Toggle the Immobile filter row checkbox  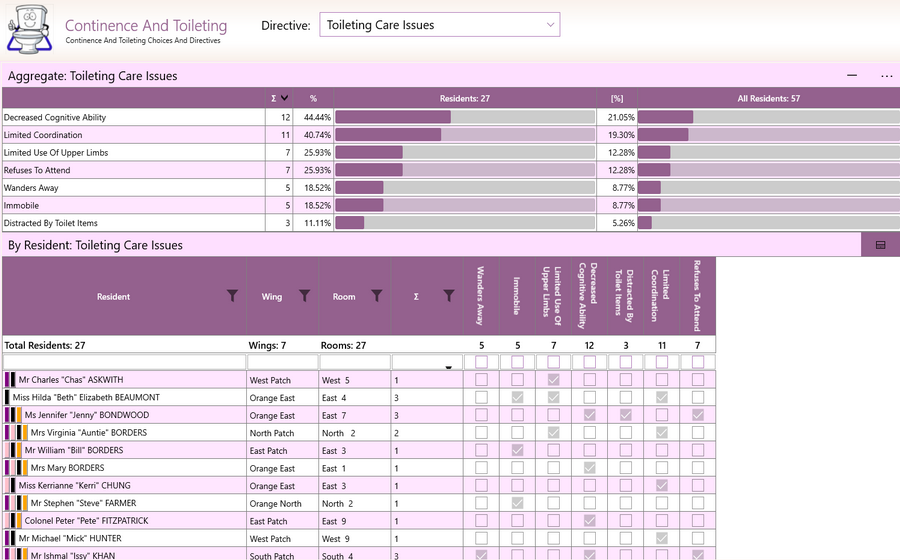pyautogui.click(x=518, y=361)
